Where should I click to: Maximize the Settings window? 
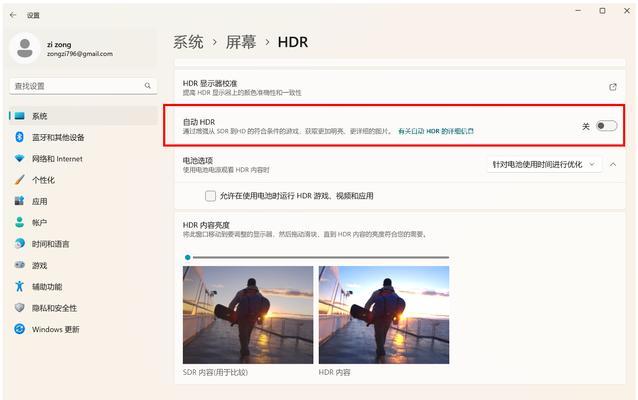603,11
